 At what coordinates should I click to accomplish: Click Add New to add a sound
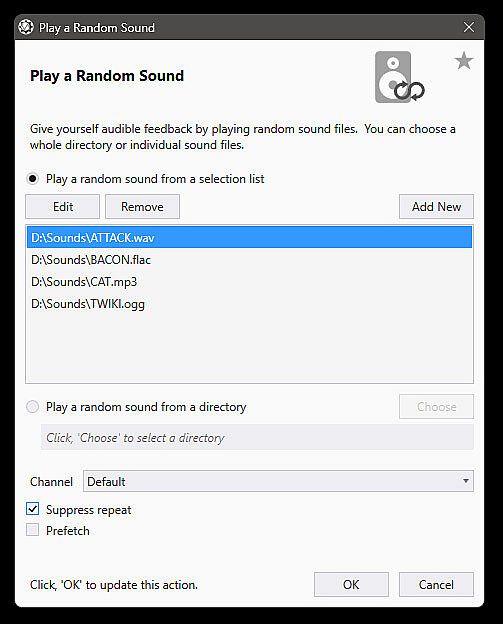(437, 207)
